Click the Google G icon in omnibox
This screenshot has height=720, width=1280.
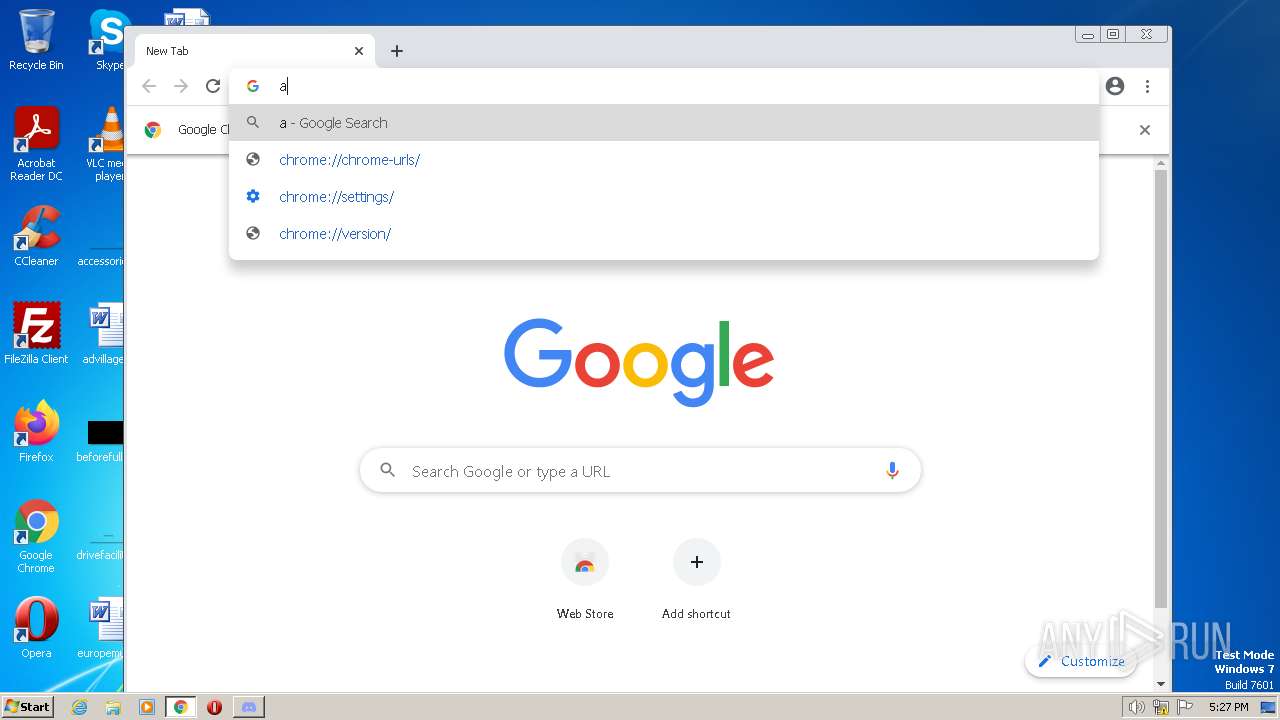click(253, 86)
